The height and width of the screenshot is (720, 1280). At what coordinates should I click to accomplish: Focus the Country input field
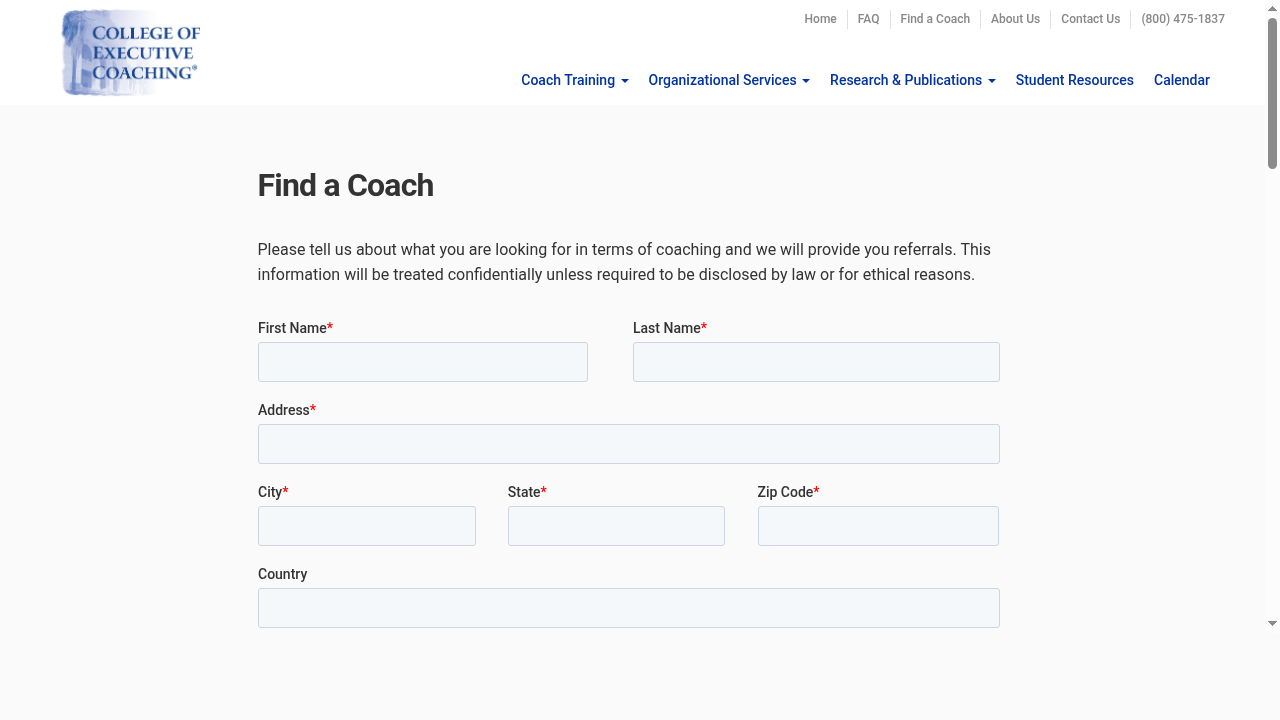click(x=629, y=608)
